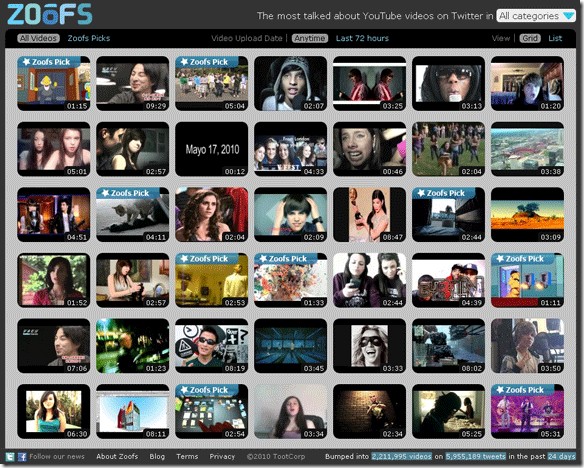Viewport: 584px width, 468px height.
Task: Open the Privacy link
Action: point(222,456)
